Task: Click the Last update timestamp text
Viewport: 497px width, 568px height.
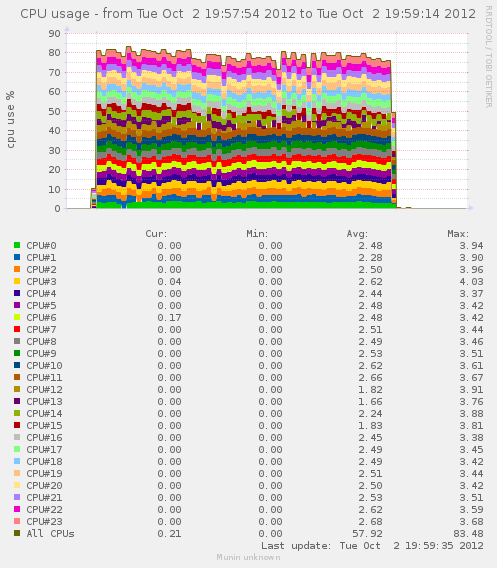Action: pos(372,546)
